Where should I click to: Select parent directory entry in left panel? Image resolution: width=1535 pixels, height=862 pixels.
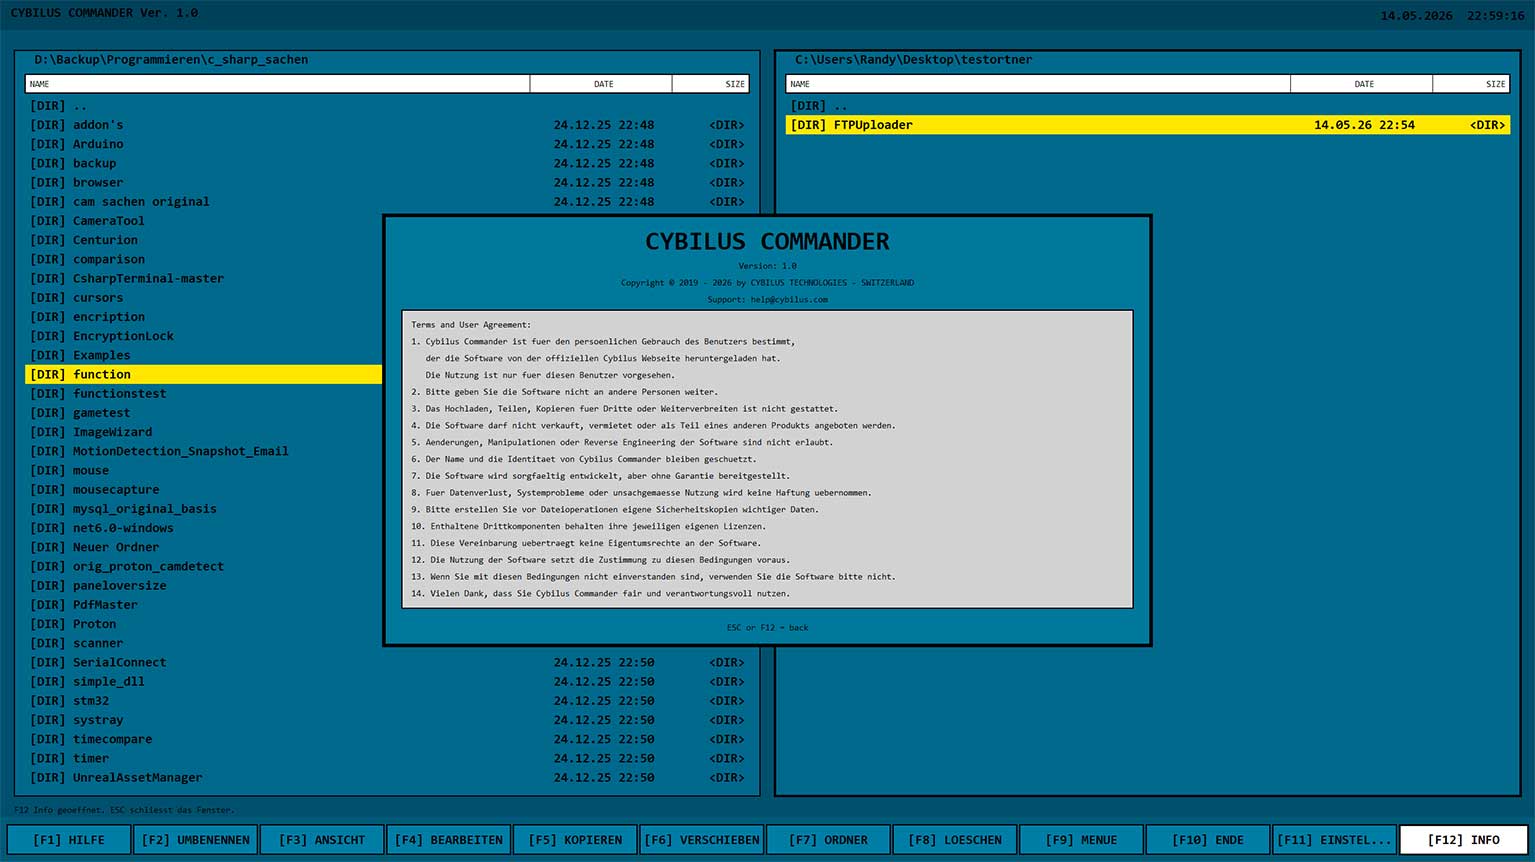387,105
